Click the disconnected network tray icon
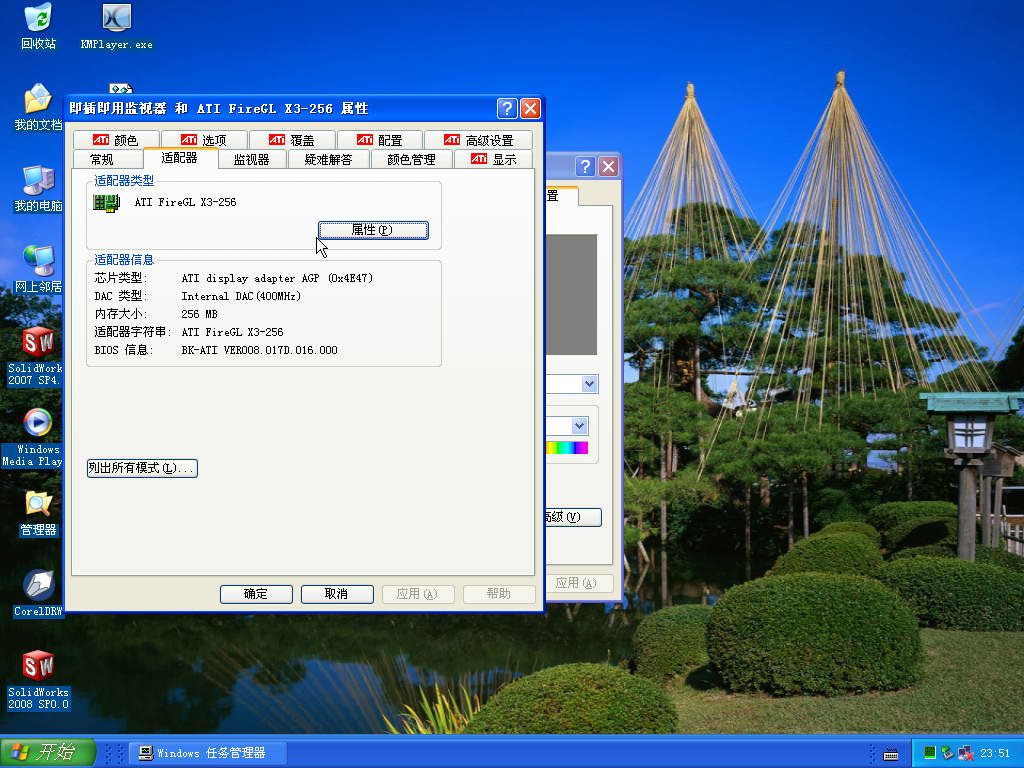The image size is (1024, 768). 965,753
